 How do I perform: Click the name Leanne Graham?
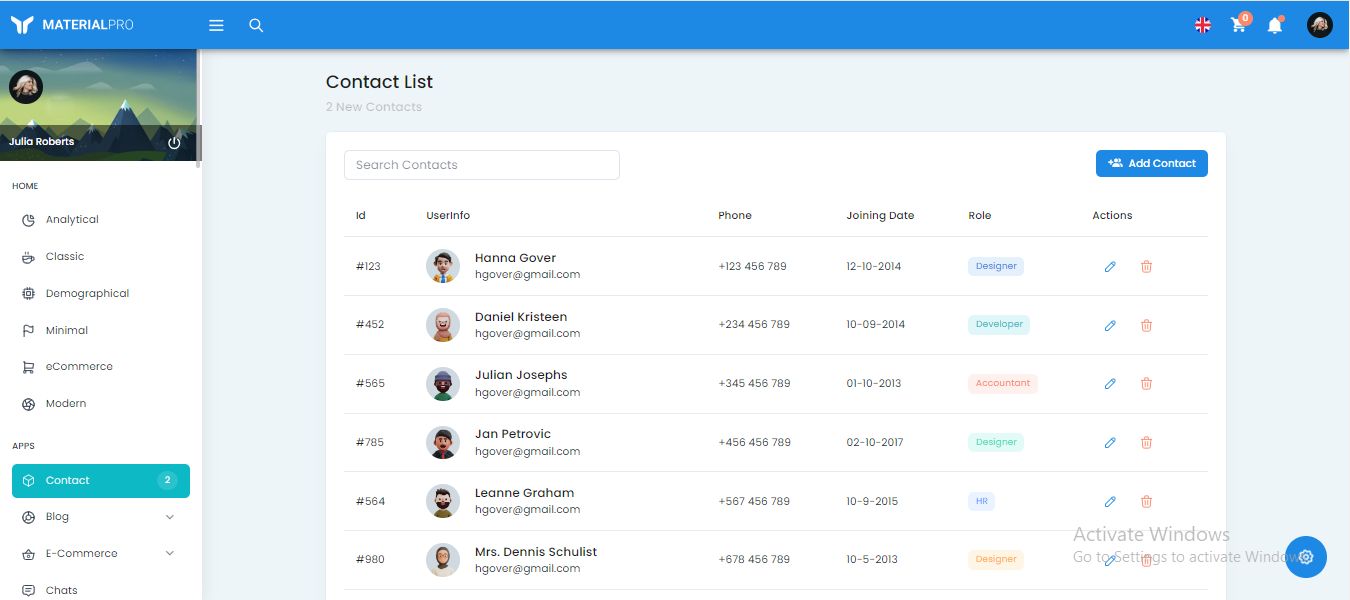click(525, 493)
